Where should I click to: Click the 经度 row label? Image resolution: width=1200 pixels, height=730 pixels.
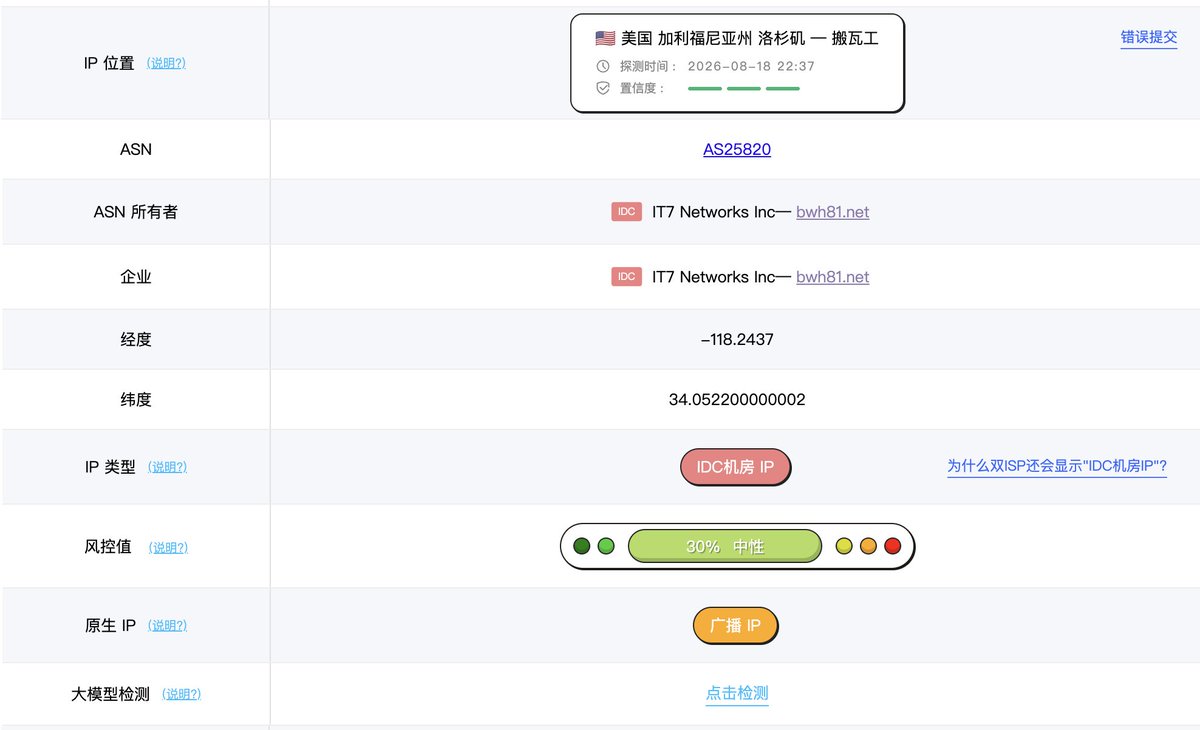[x=136, y=339]
